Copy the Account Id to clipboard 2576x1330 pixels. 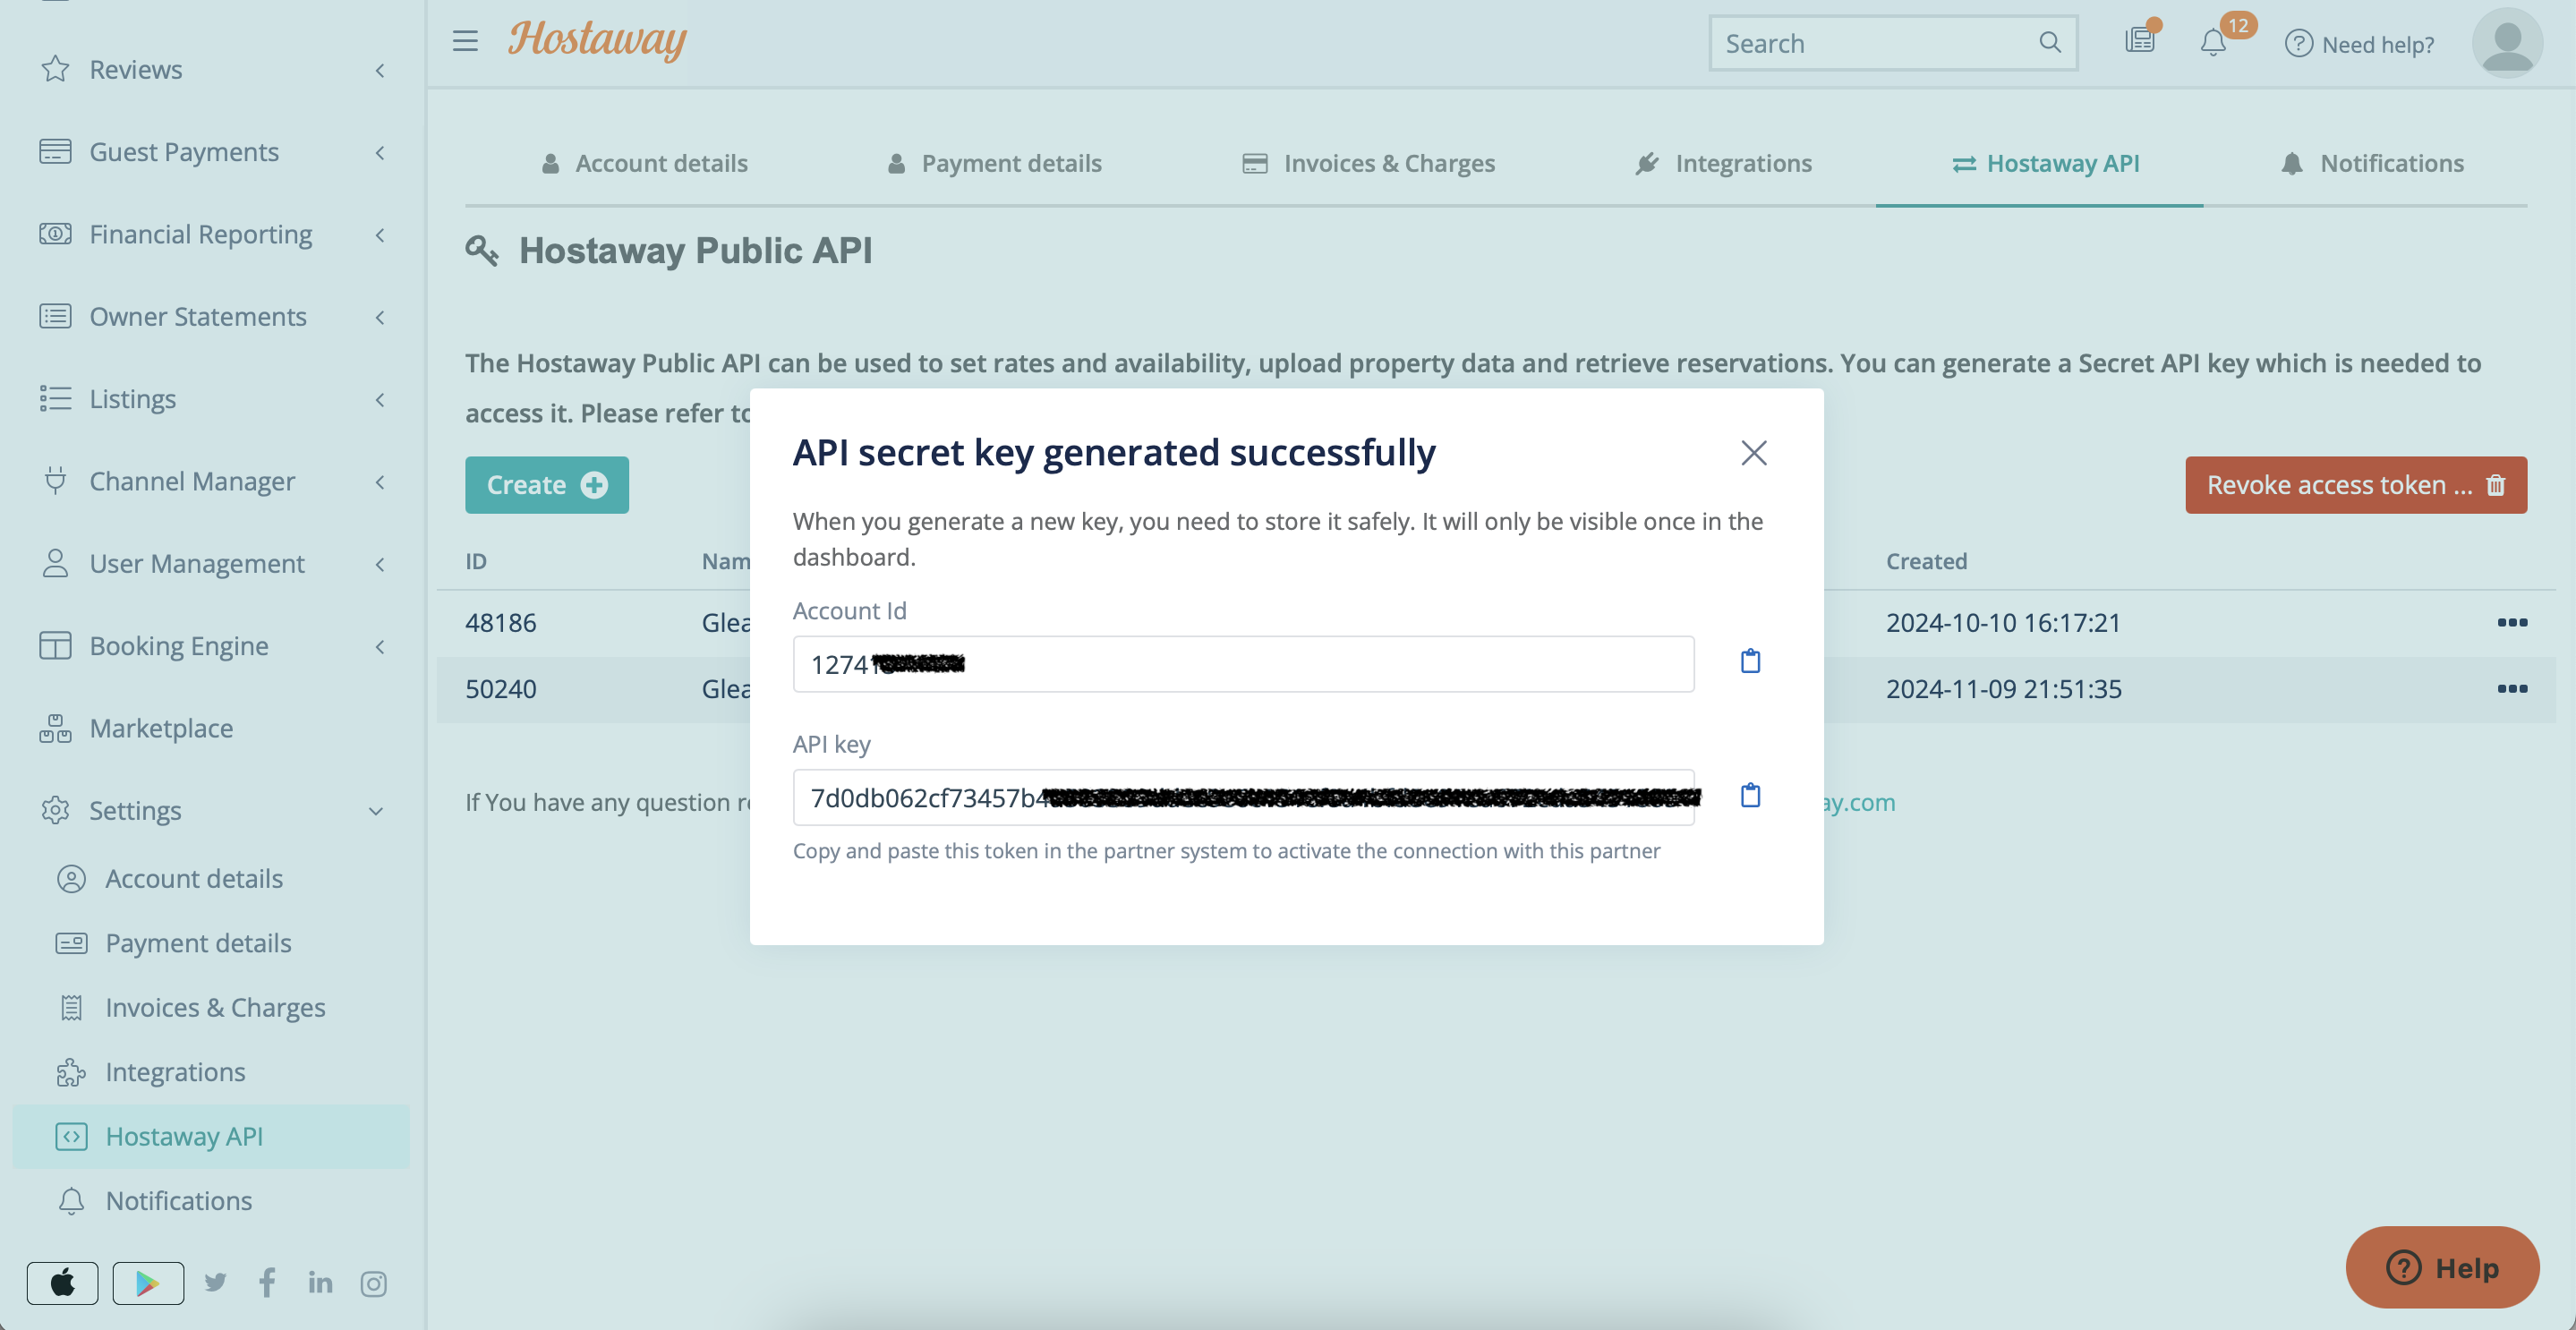[1750, 662]
